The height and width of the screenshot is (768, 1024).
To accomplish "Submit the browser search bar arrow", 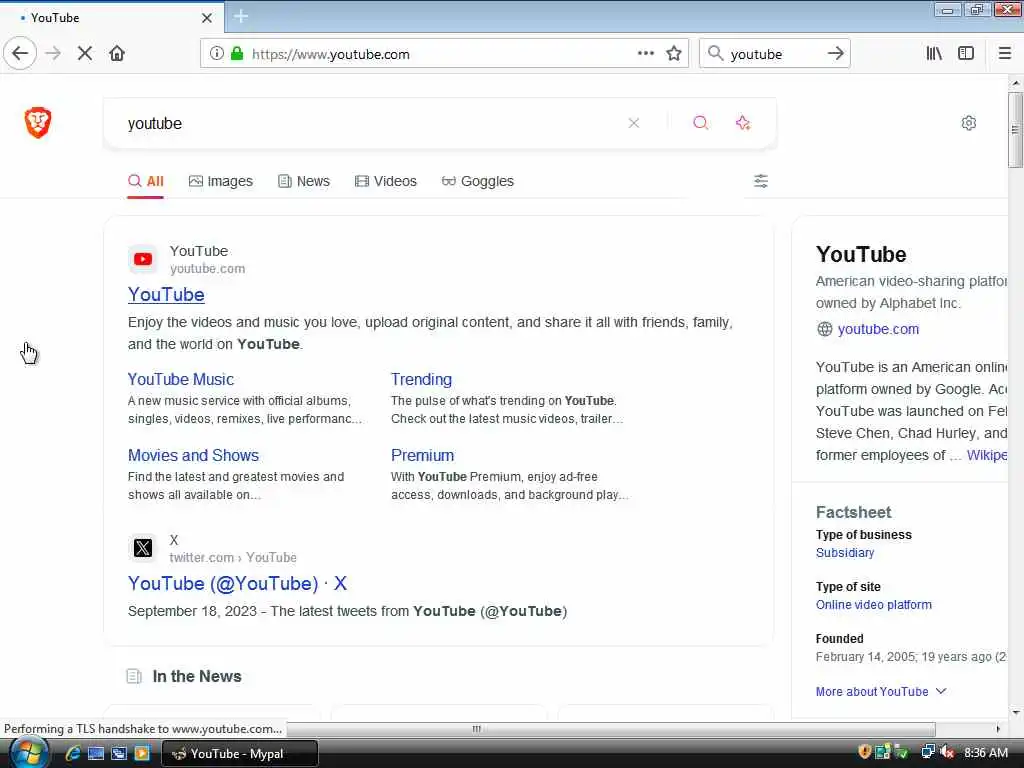I will coord(835,54).
